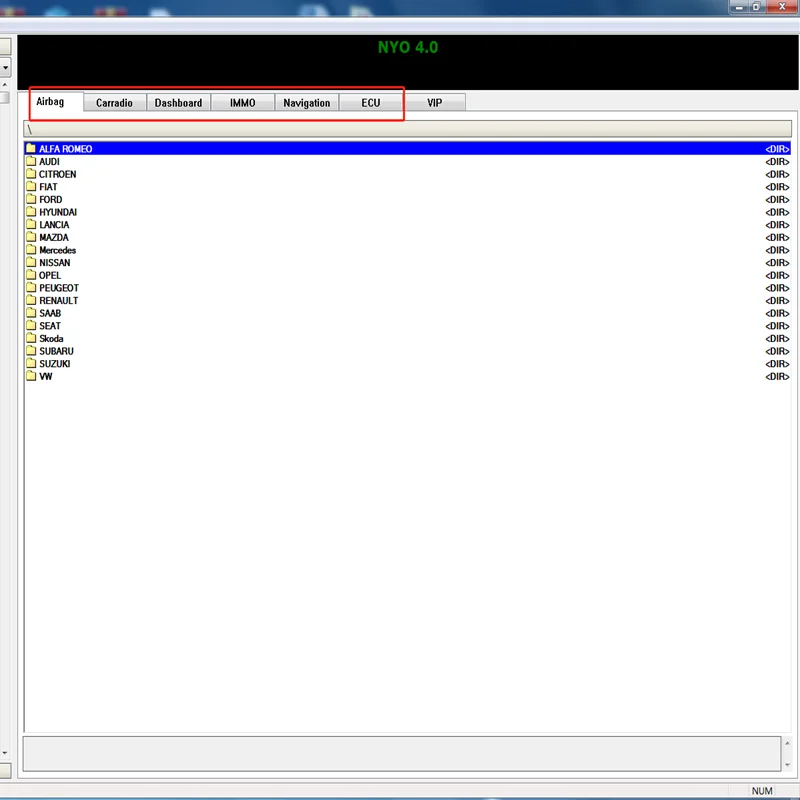Viewport: 800px width, 800px height.
Task: Select the VW folder icon
Action: point(31,376)
